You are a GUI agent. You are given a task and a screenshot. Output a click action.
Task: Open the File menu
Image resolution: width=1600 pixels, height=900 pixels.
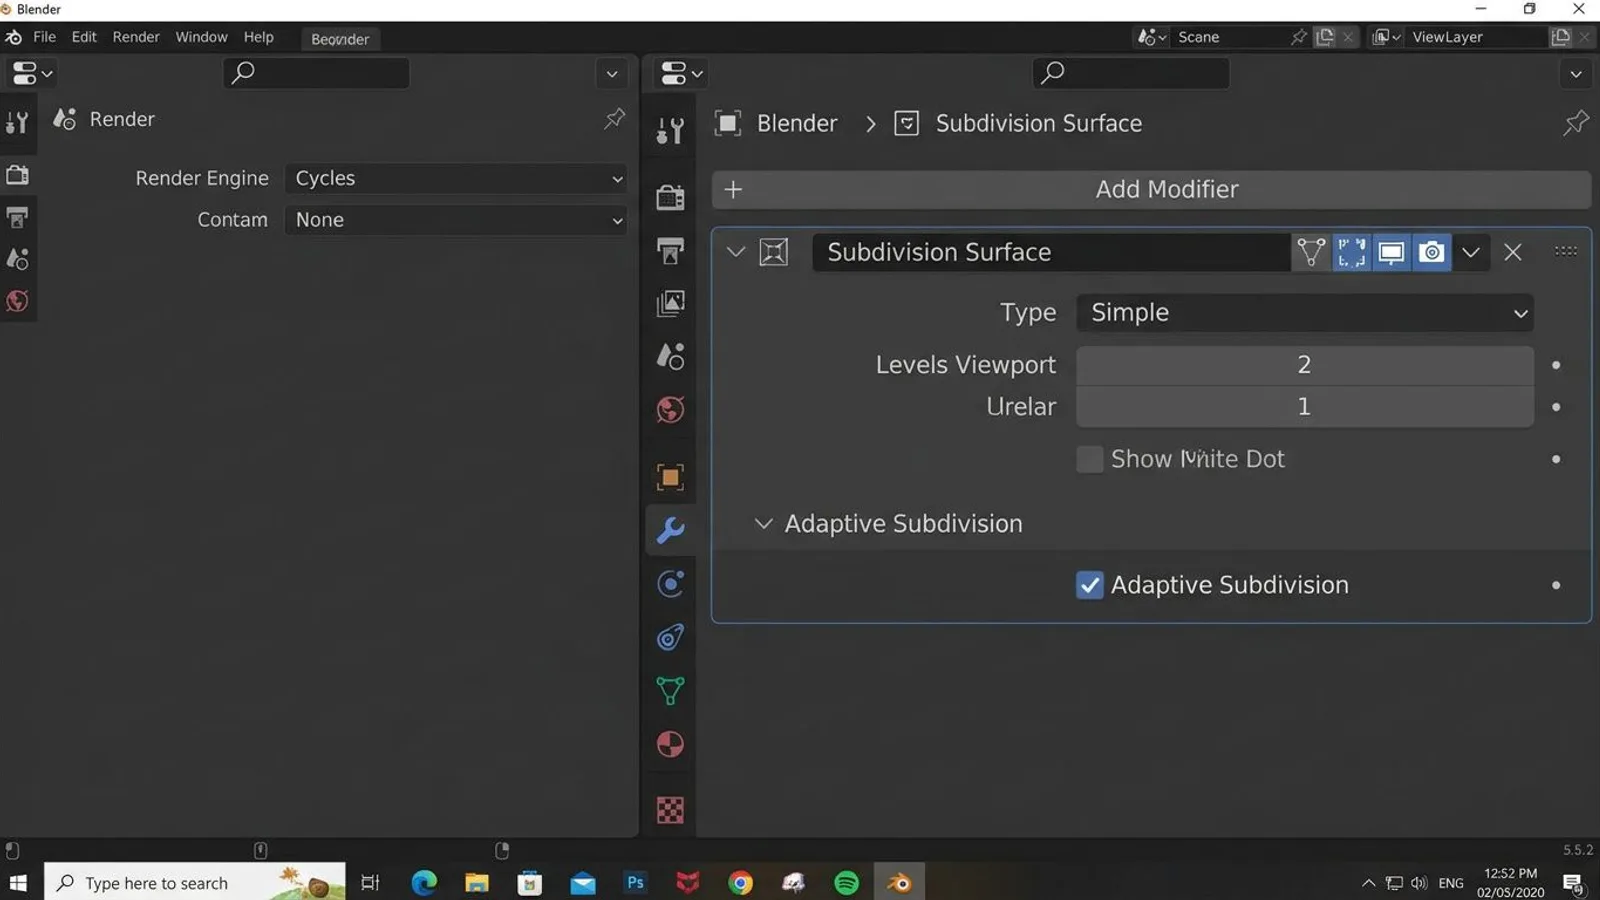coord(44,37)
